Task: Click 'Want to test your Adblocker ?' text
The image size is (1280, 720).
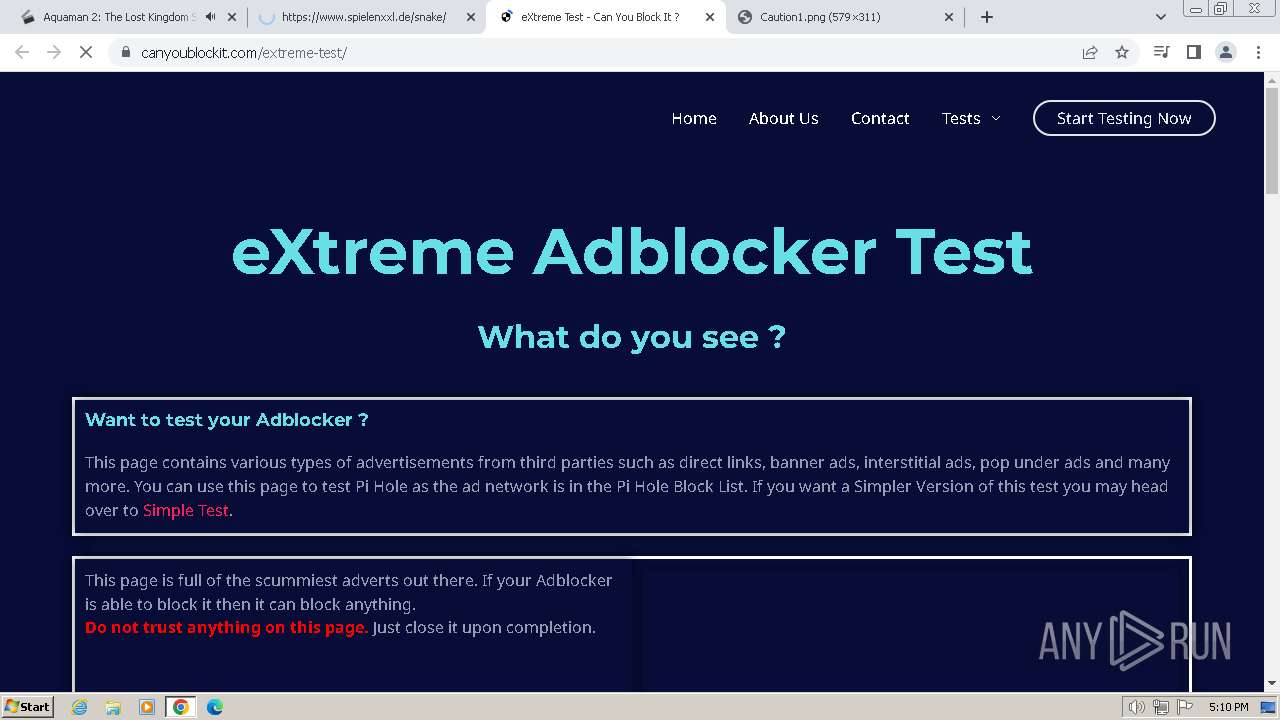Action: coord(227,420)
